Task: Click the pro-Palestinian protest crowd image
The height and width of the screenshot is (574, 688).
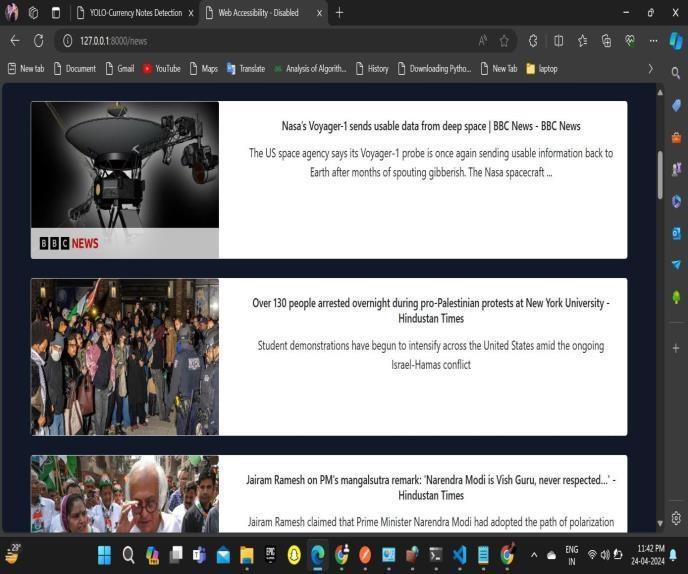Action: pos(125,357)
